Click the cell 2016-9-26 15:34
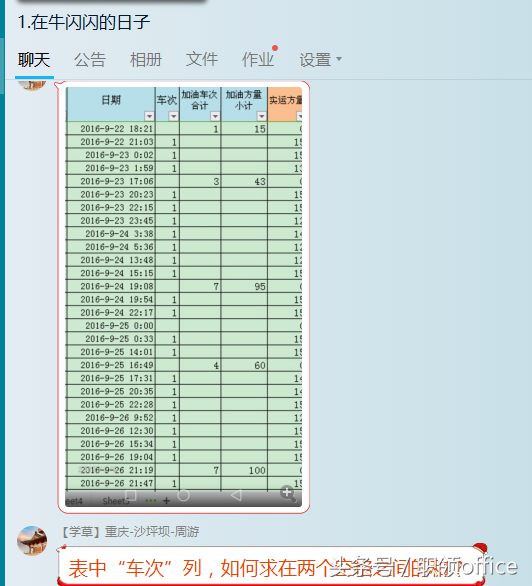This screenshot has width=532, height=586. pos(111,444)
